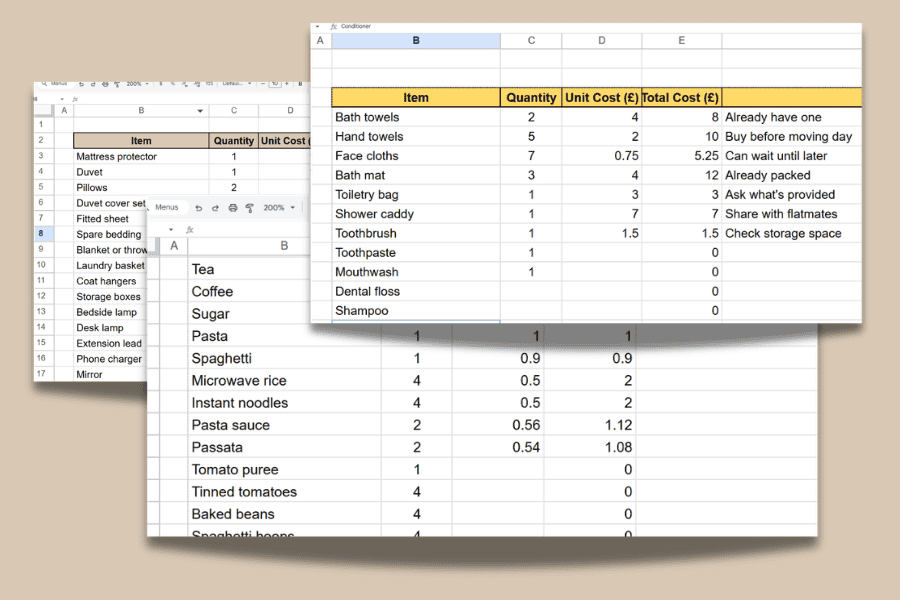
Task: Open name box dropdown in bathroom sheet
Action: click(x=317, y=26)
